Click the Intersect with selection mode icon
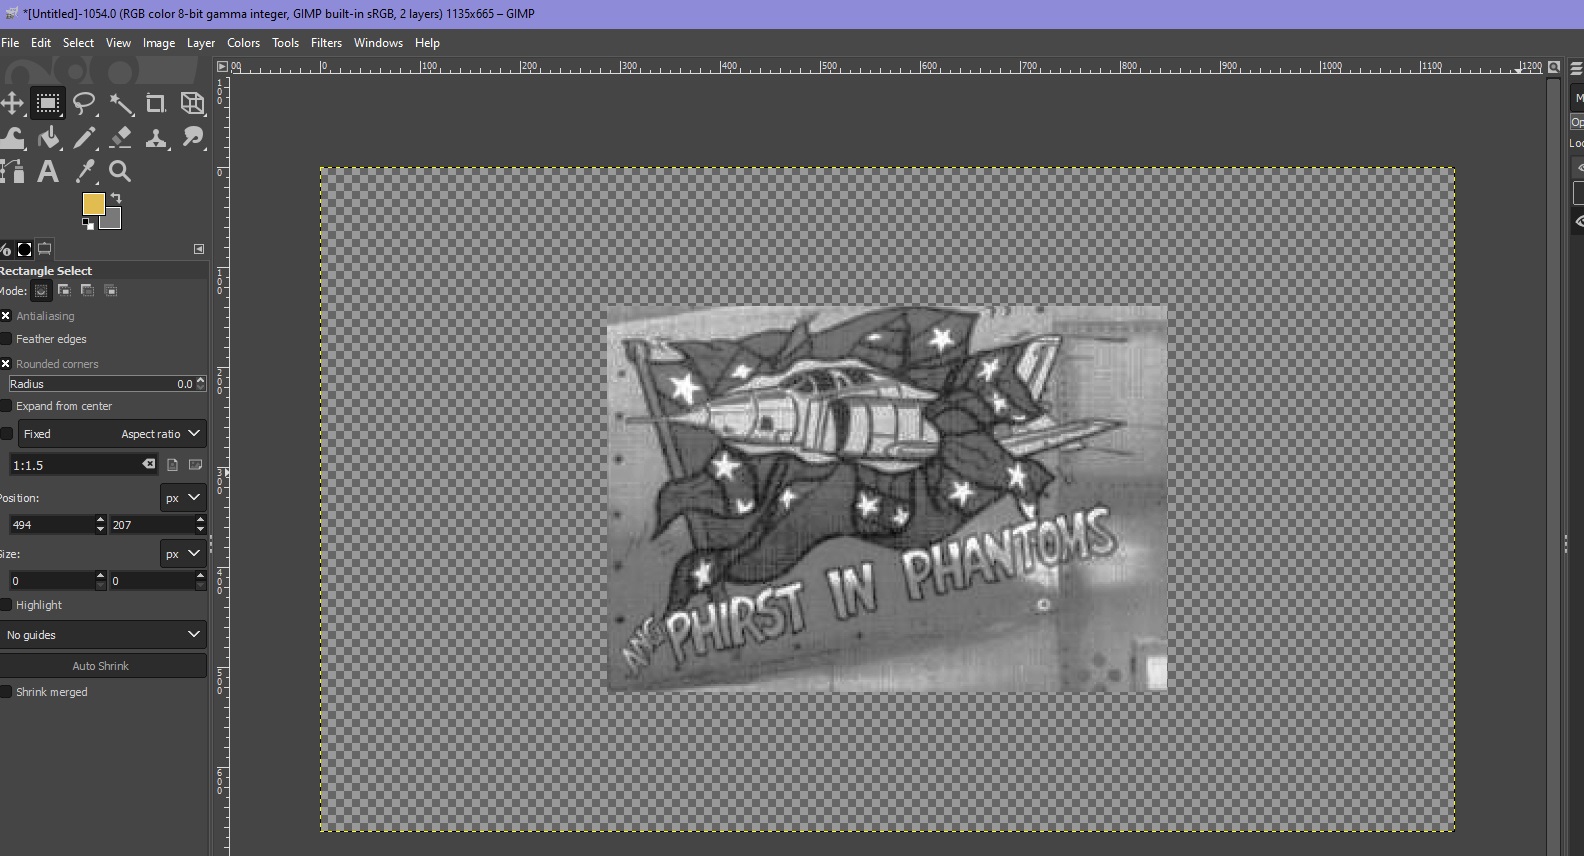 tap(111, 291)
